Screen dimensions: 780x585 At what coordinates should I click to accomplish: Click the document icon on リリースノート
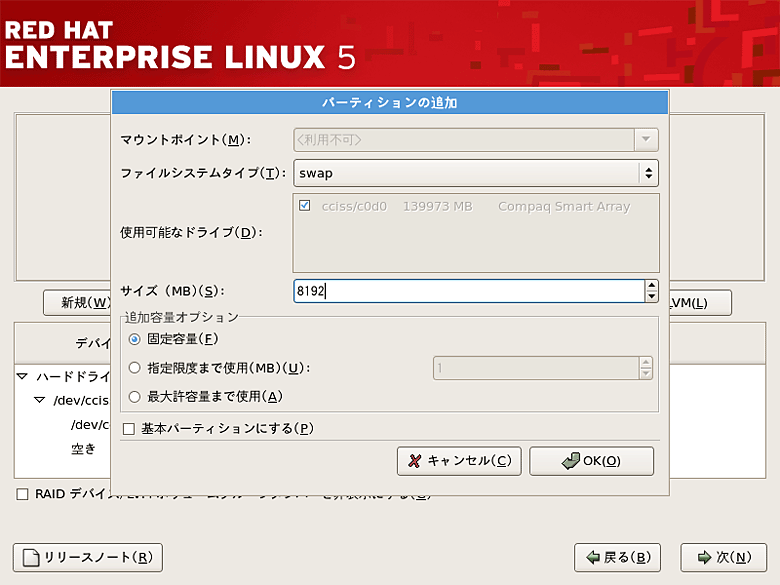tap(31, 558)
